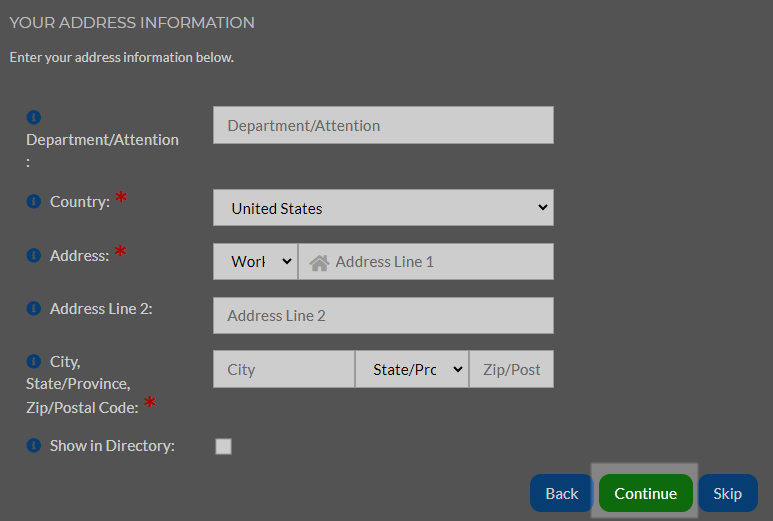Focus the Address Line 1 field
Viewport: 773px width, 521px height.
point(426,262)
